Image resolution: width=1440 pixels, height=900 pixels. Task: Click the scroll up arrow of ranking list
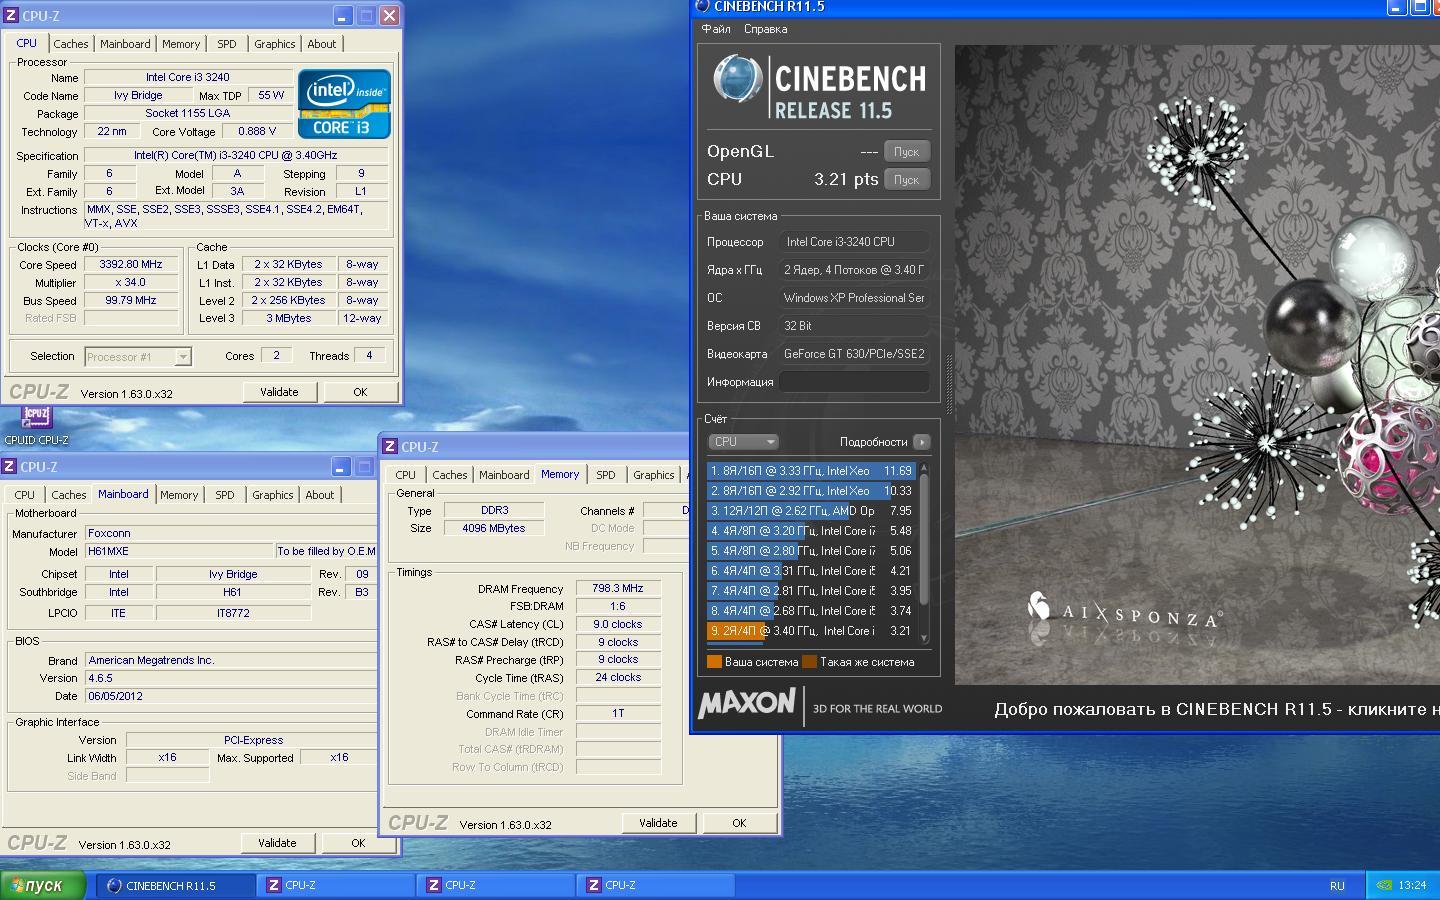(924, 467)
